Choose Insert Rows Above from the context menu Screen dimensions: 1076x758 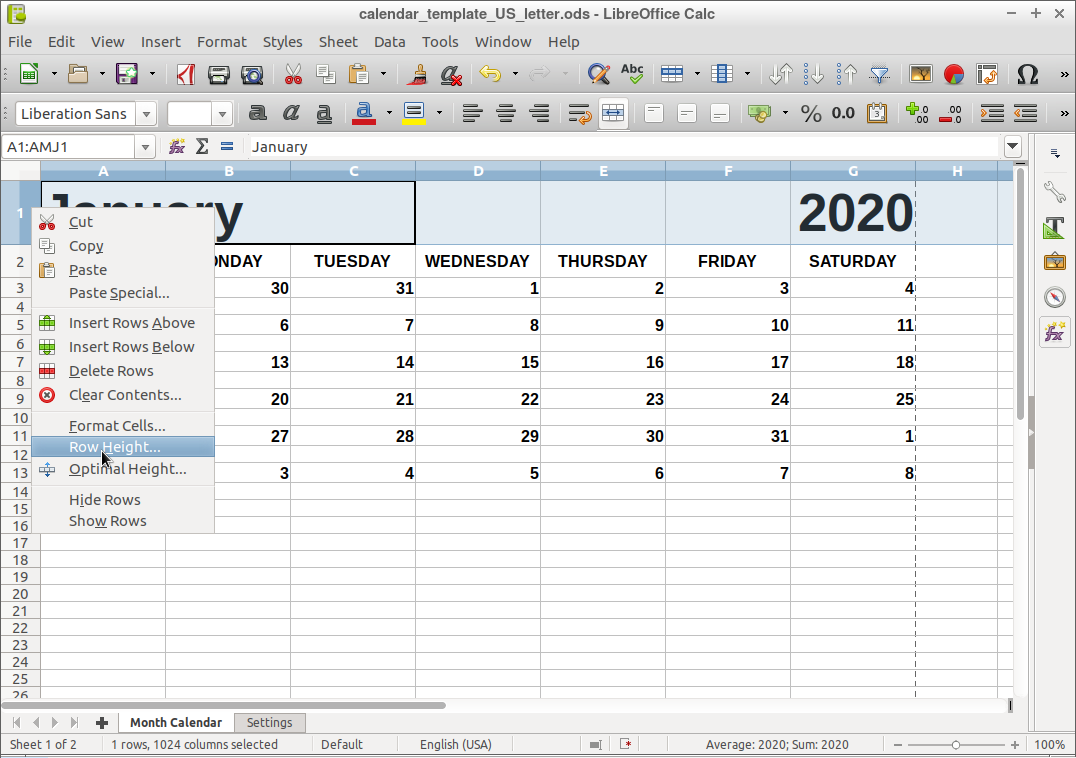pos(134,322)
